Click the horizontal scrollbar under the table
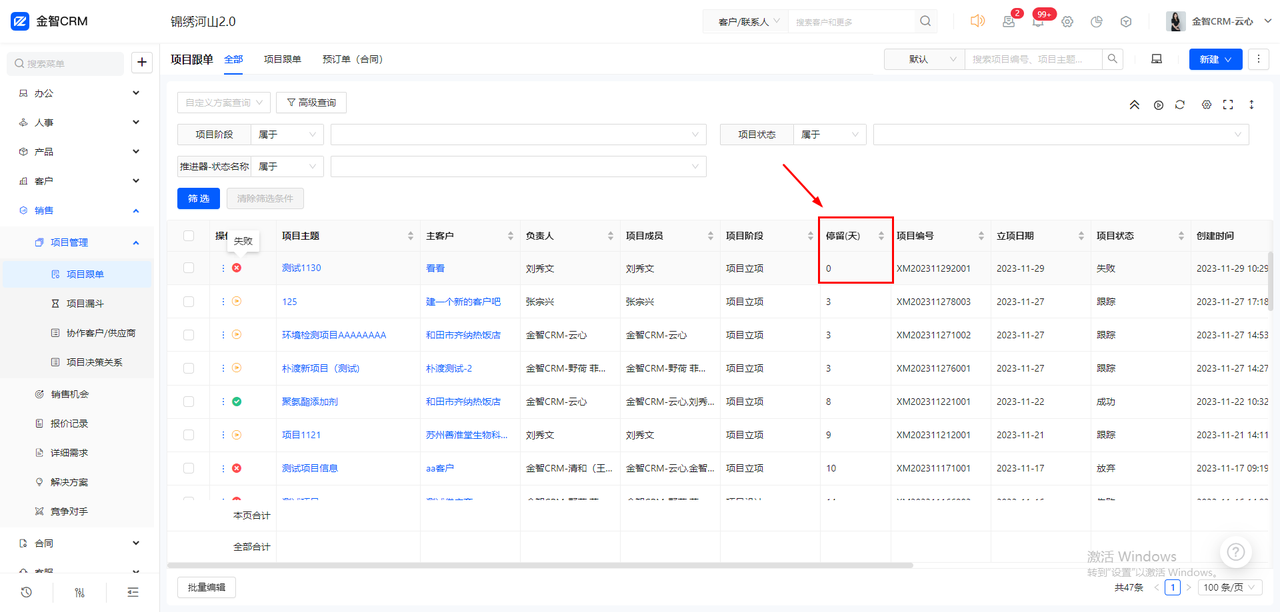 (540, 565)
